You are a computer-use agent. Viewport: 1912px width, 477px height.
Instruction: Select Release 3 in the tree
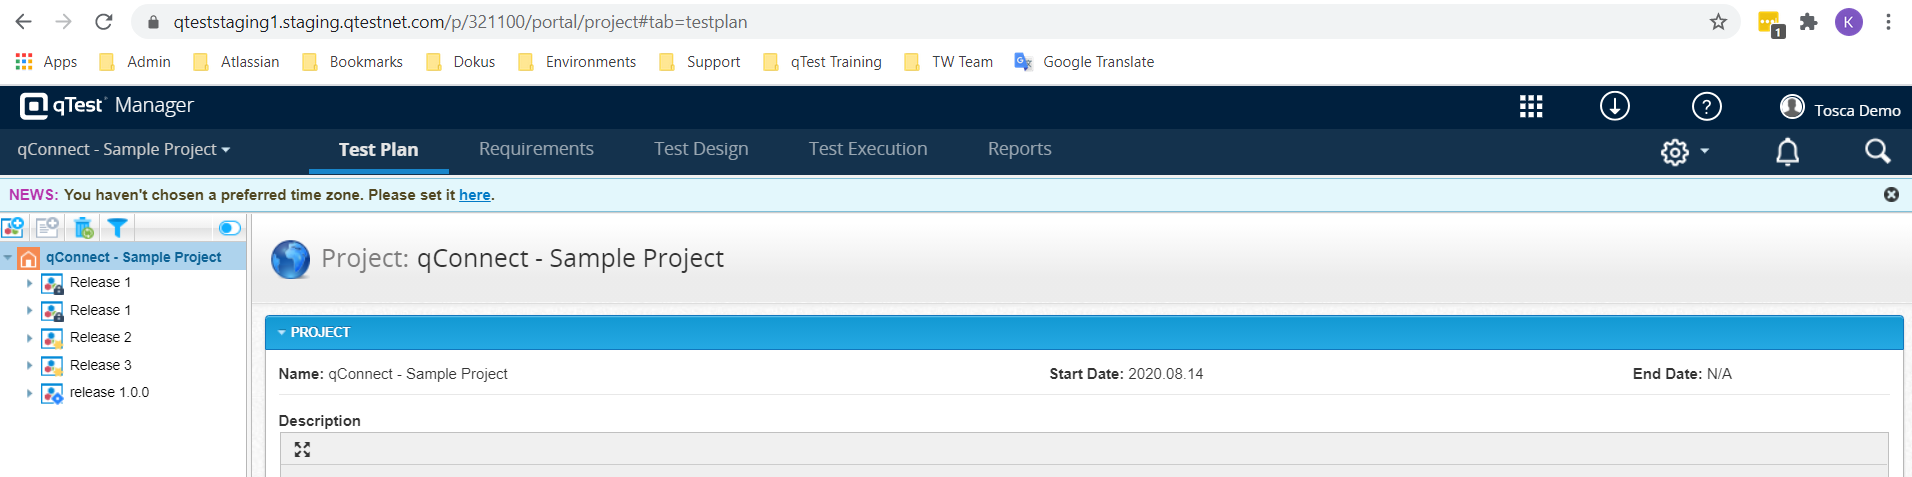click(100, 365)
